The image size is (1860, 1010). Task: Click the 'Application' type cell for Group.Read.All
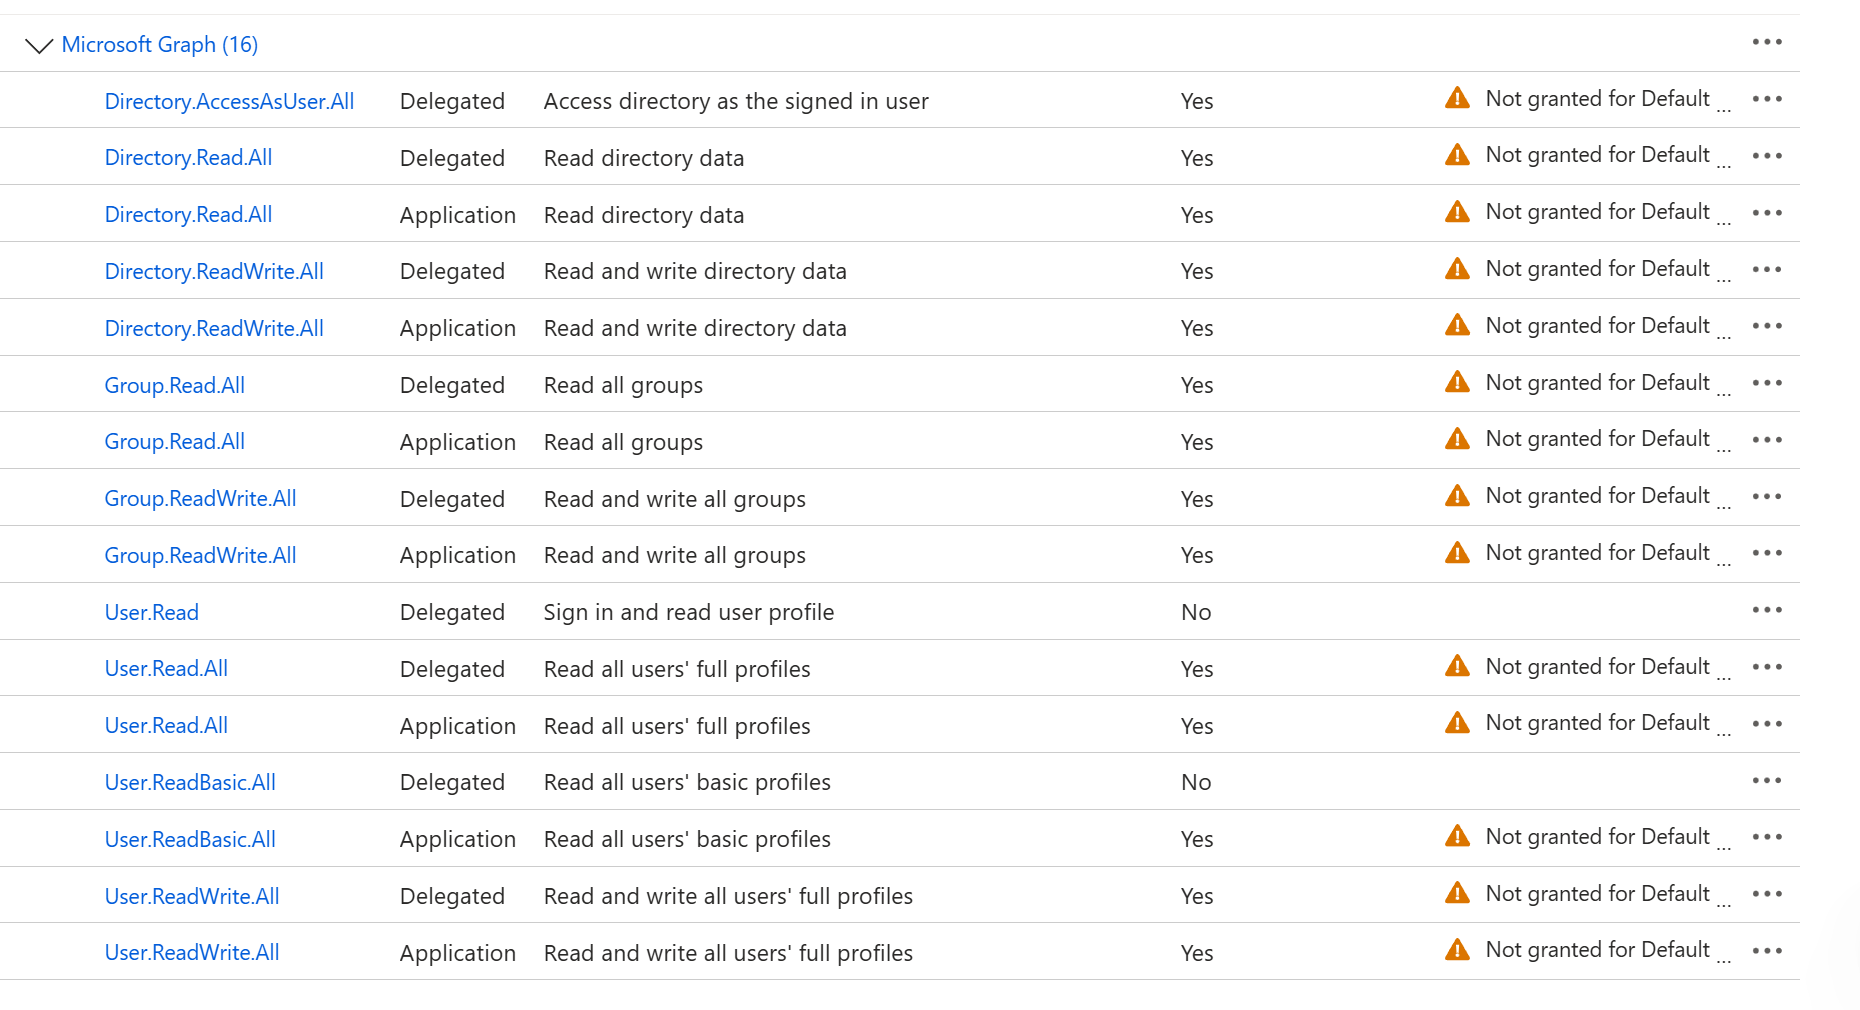point(458,442)
